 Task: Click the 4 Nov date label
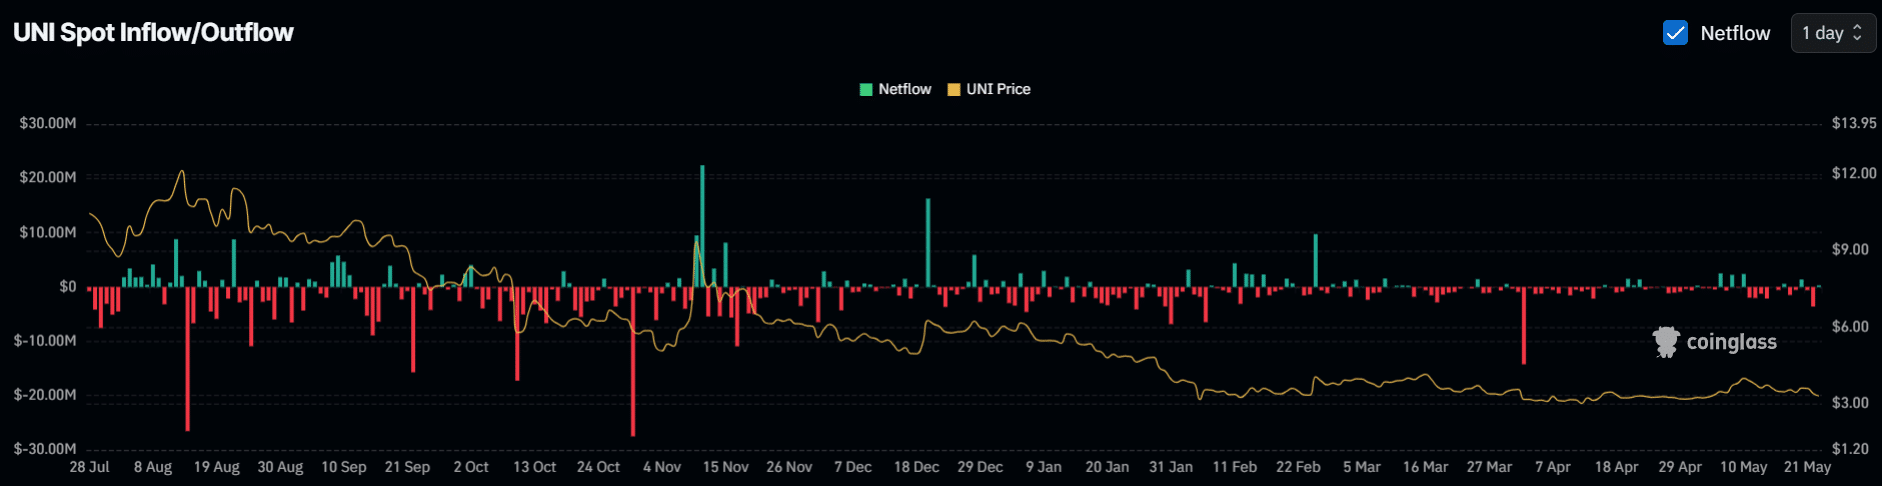click(662, 467)
